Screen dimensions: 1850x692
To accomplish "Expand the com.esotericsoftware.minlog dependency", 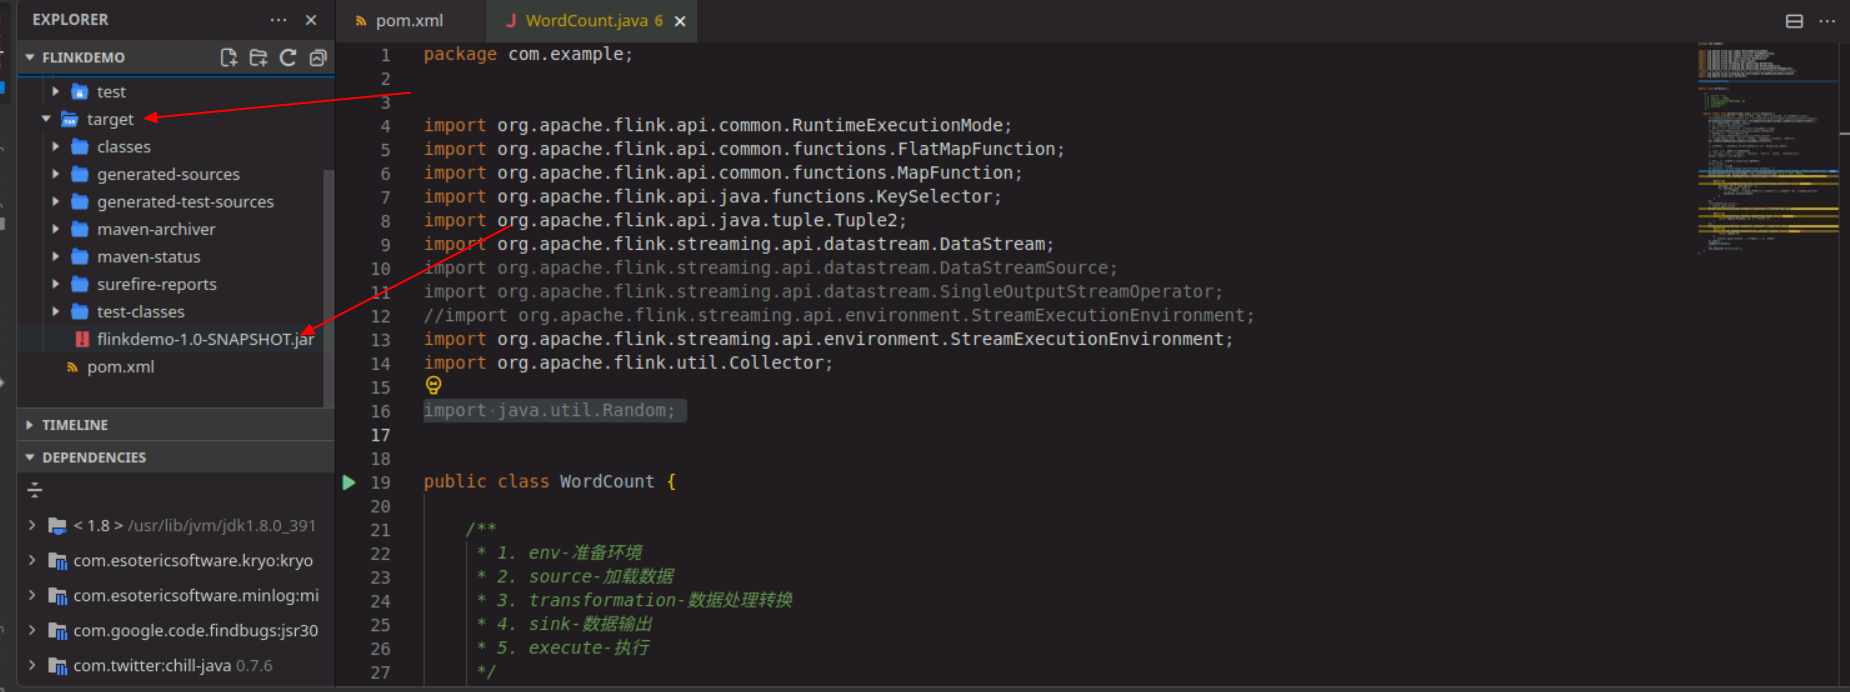I will coord(32,595).
